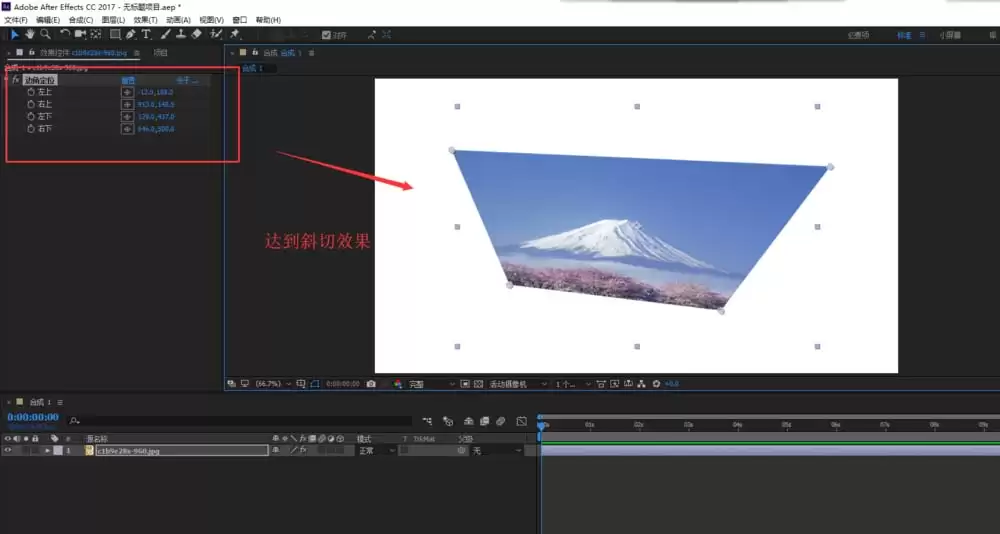
Task: Select the Type (T) tool
Action: coord(146,34)
